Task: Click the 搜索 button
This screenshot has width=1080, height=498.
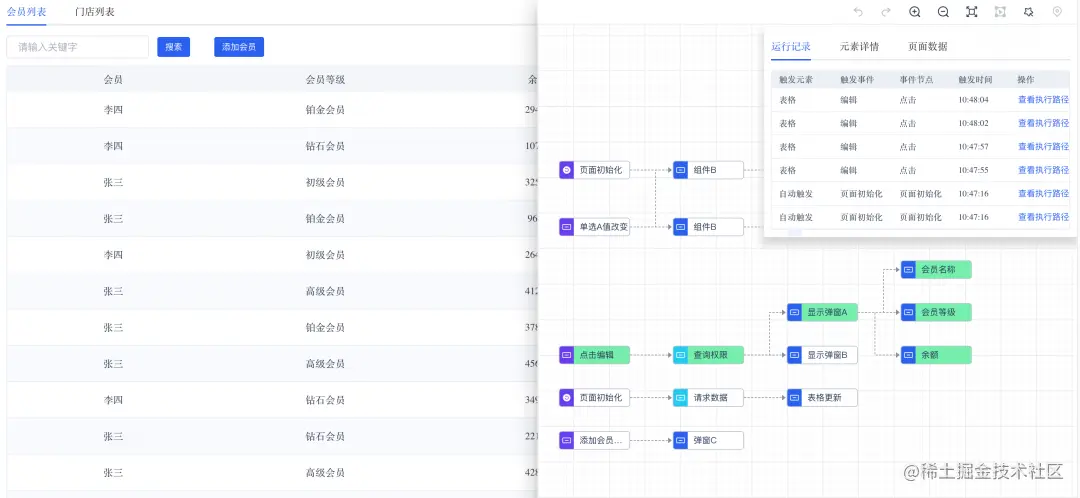Action: pos(174,47)
